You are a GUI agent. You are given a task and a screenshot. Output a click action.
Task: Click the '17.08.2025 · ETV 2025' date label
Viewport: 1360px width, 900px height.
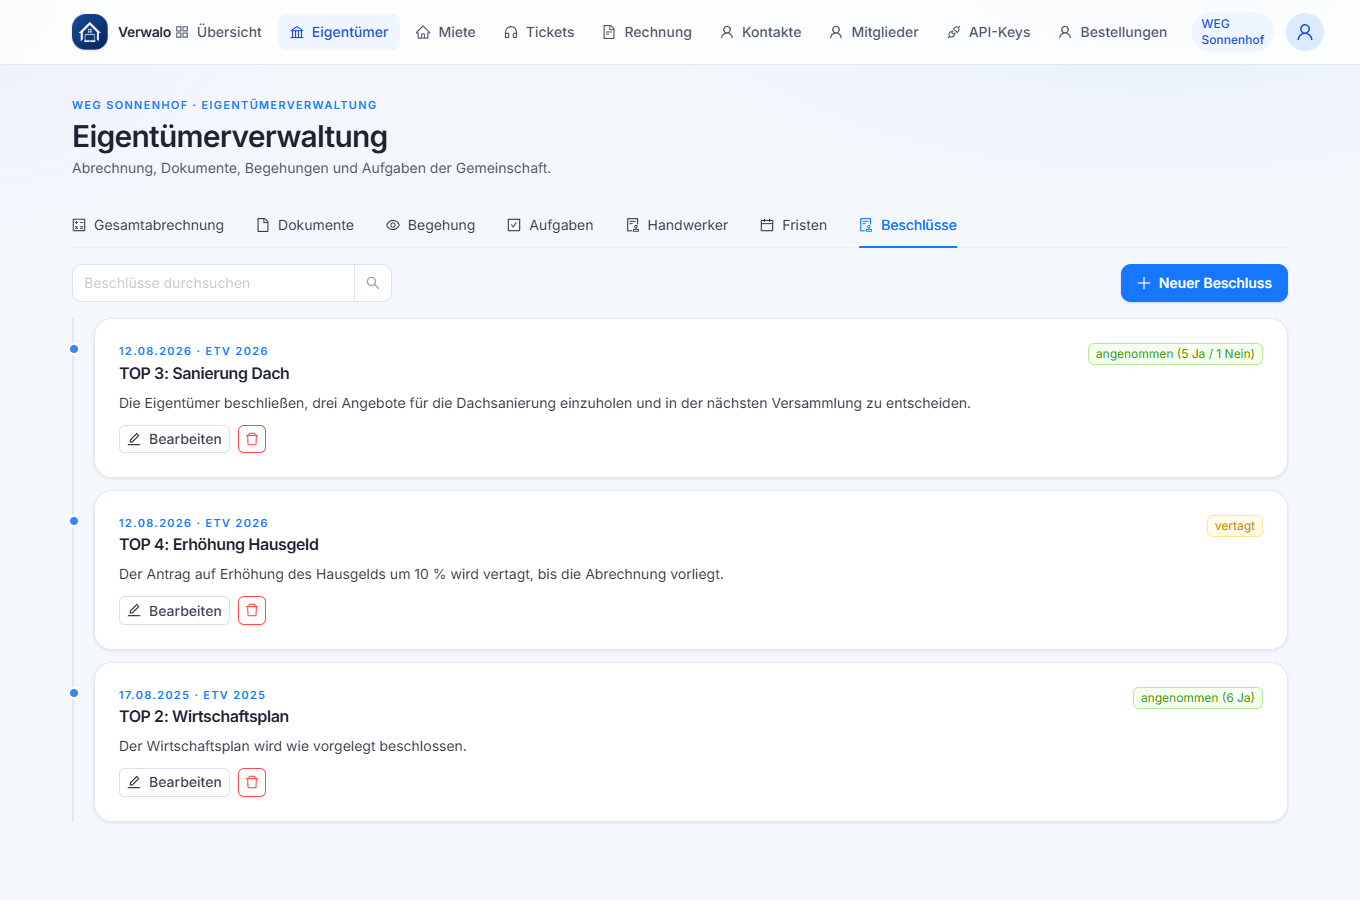192,695
